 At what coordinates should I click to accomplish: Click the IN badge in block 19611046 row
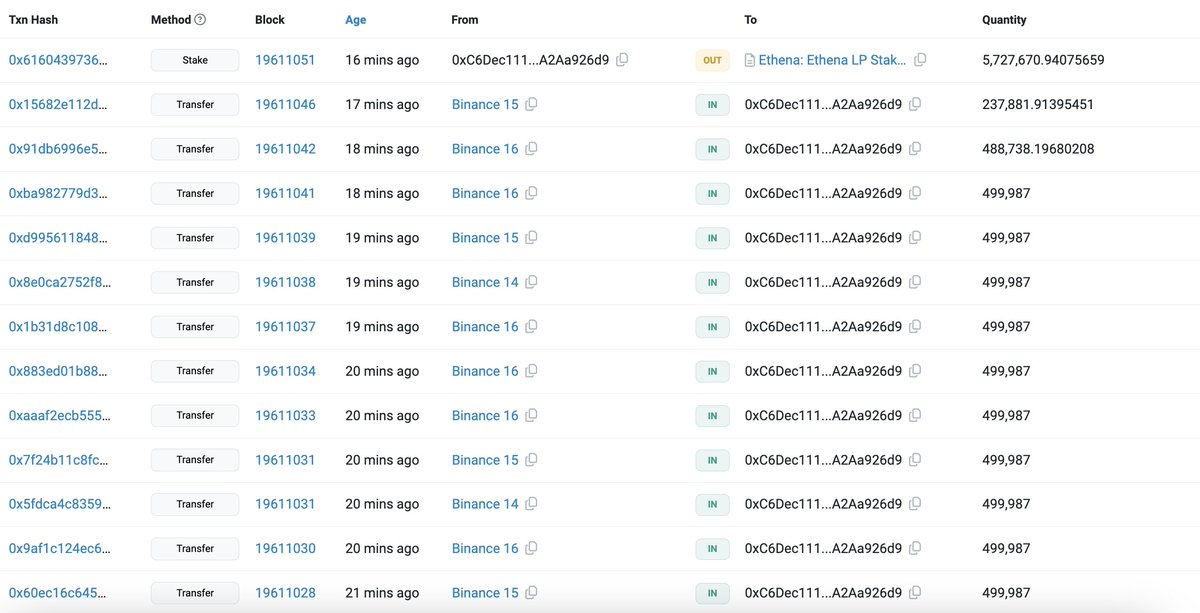pyautogui.click(x=712, y=104)
